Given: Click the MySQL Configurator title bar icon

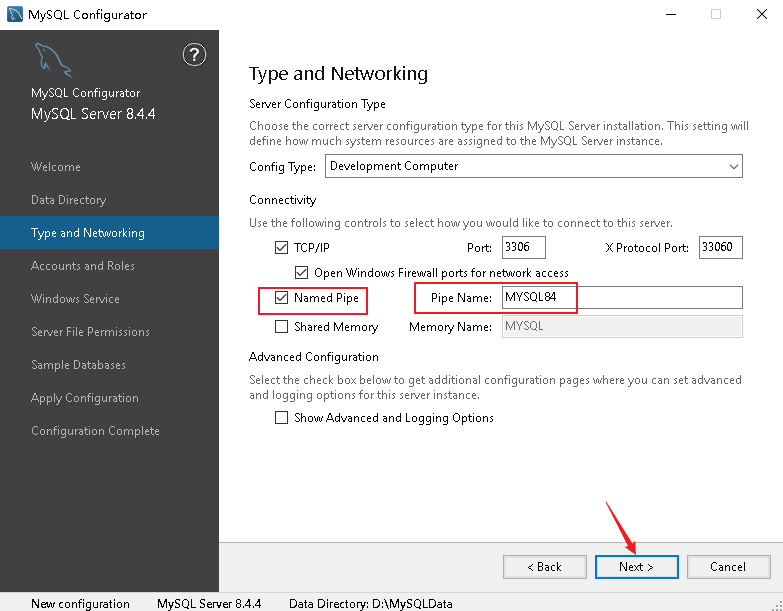Looking at the screenshot, I should (x=14, y=14).
